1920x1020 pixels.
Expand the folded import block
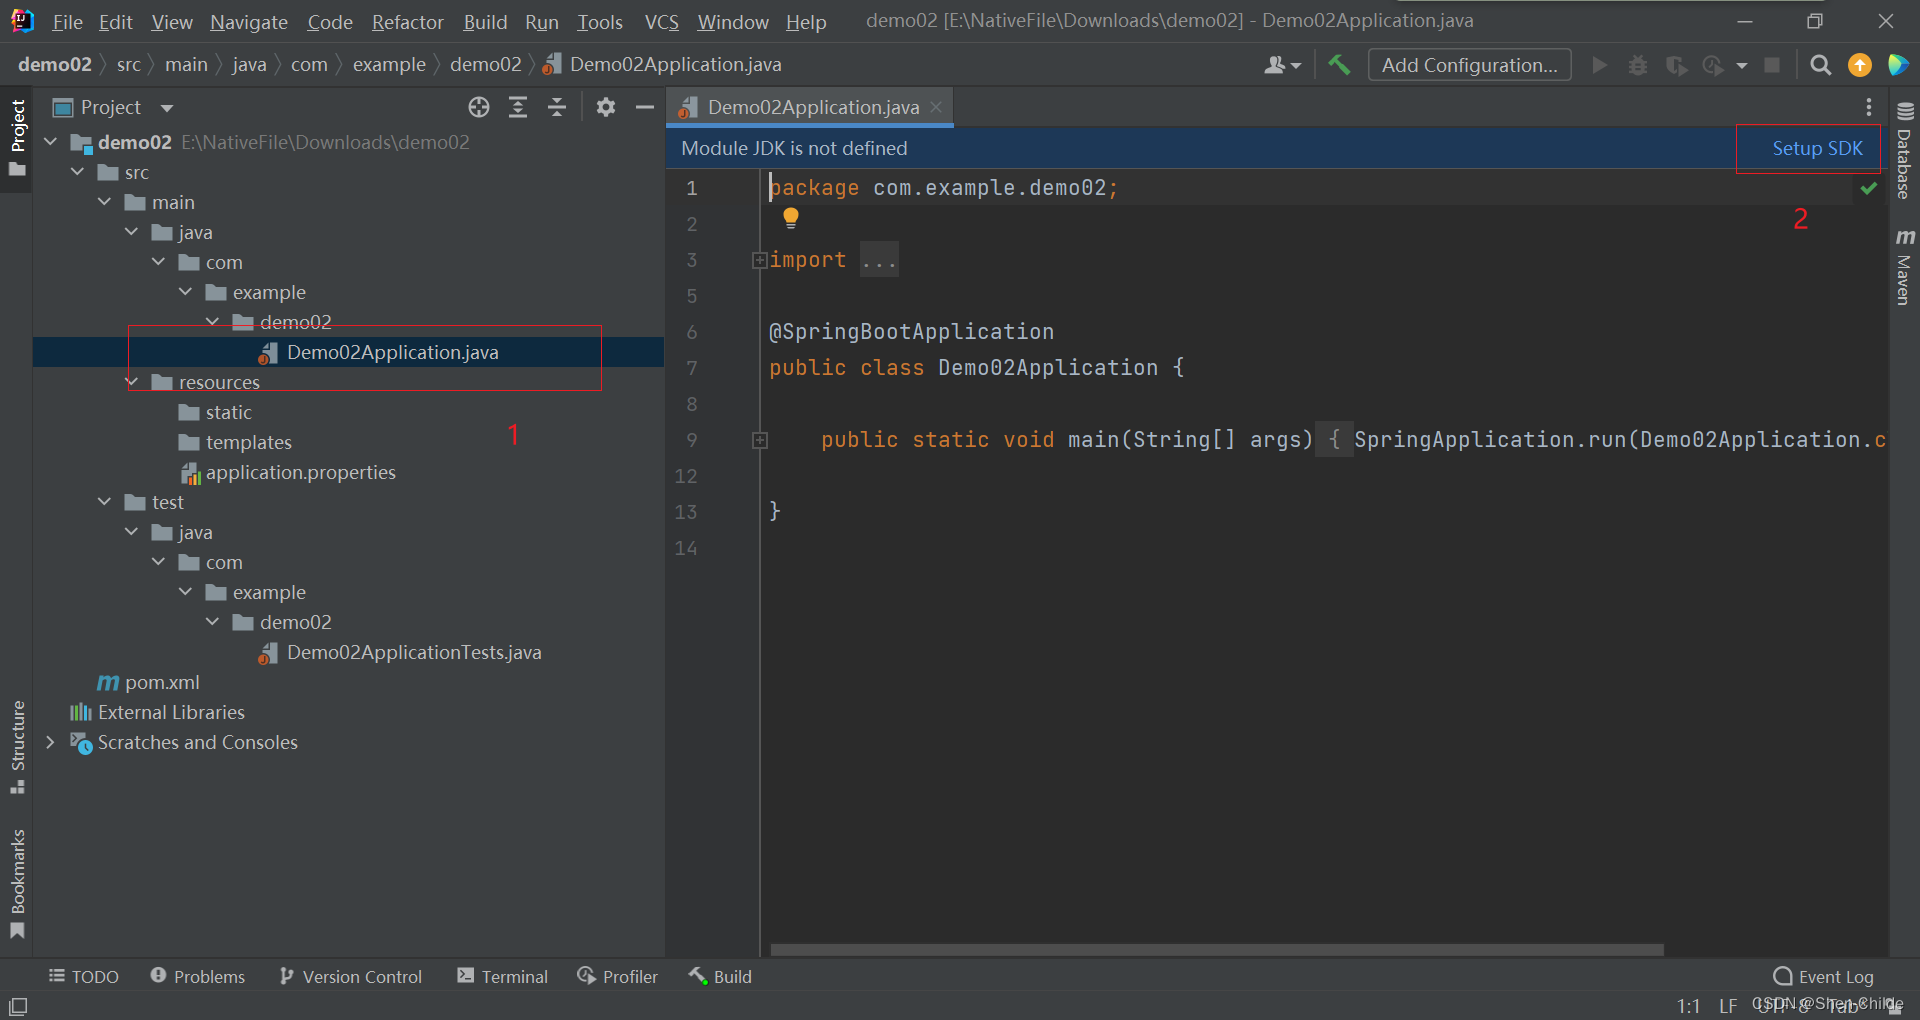point(760,260)
